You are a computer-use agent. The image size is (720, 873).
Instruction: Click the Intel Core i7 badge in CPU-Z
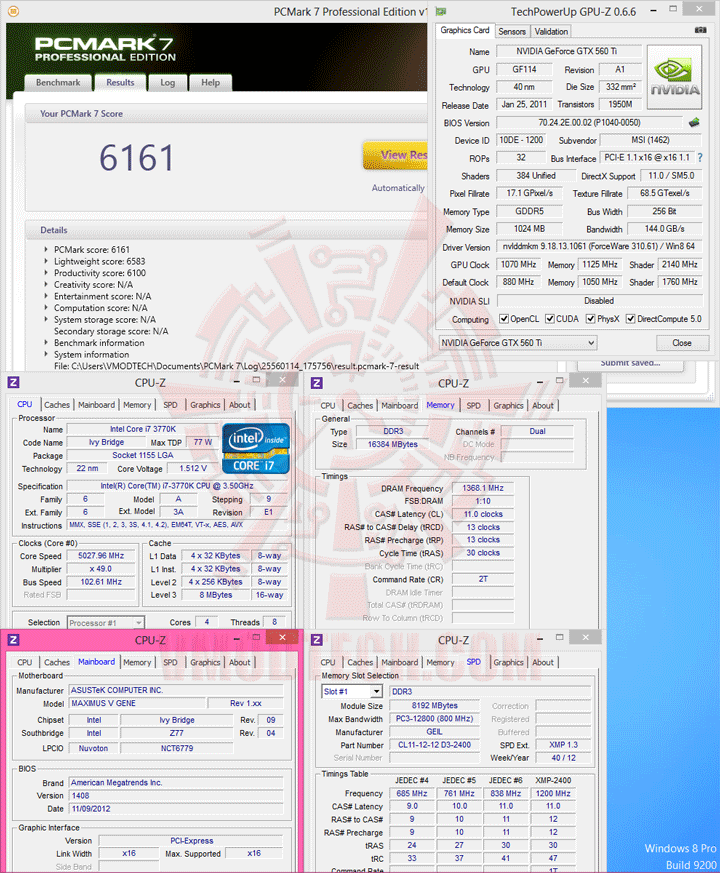[256, 449]
